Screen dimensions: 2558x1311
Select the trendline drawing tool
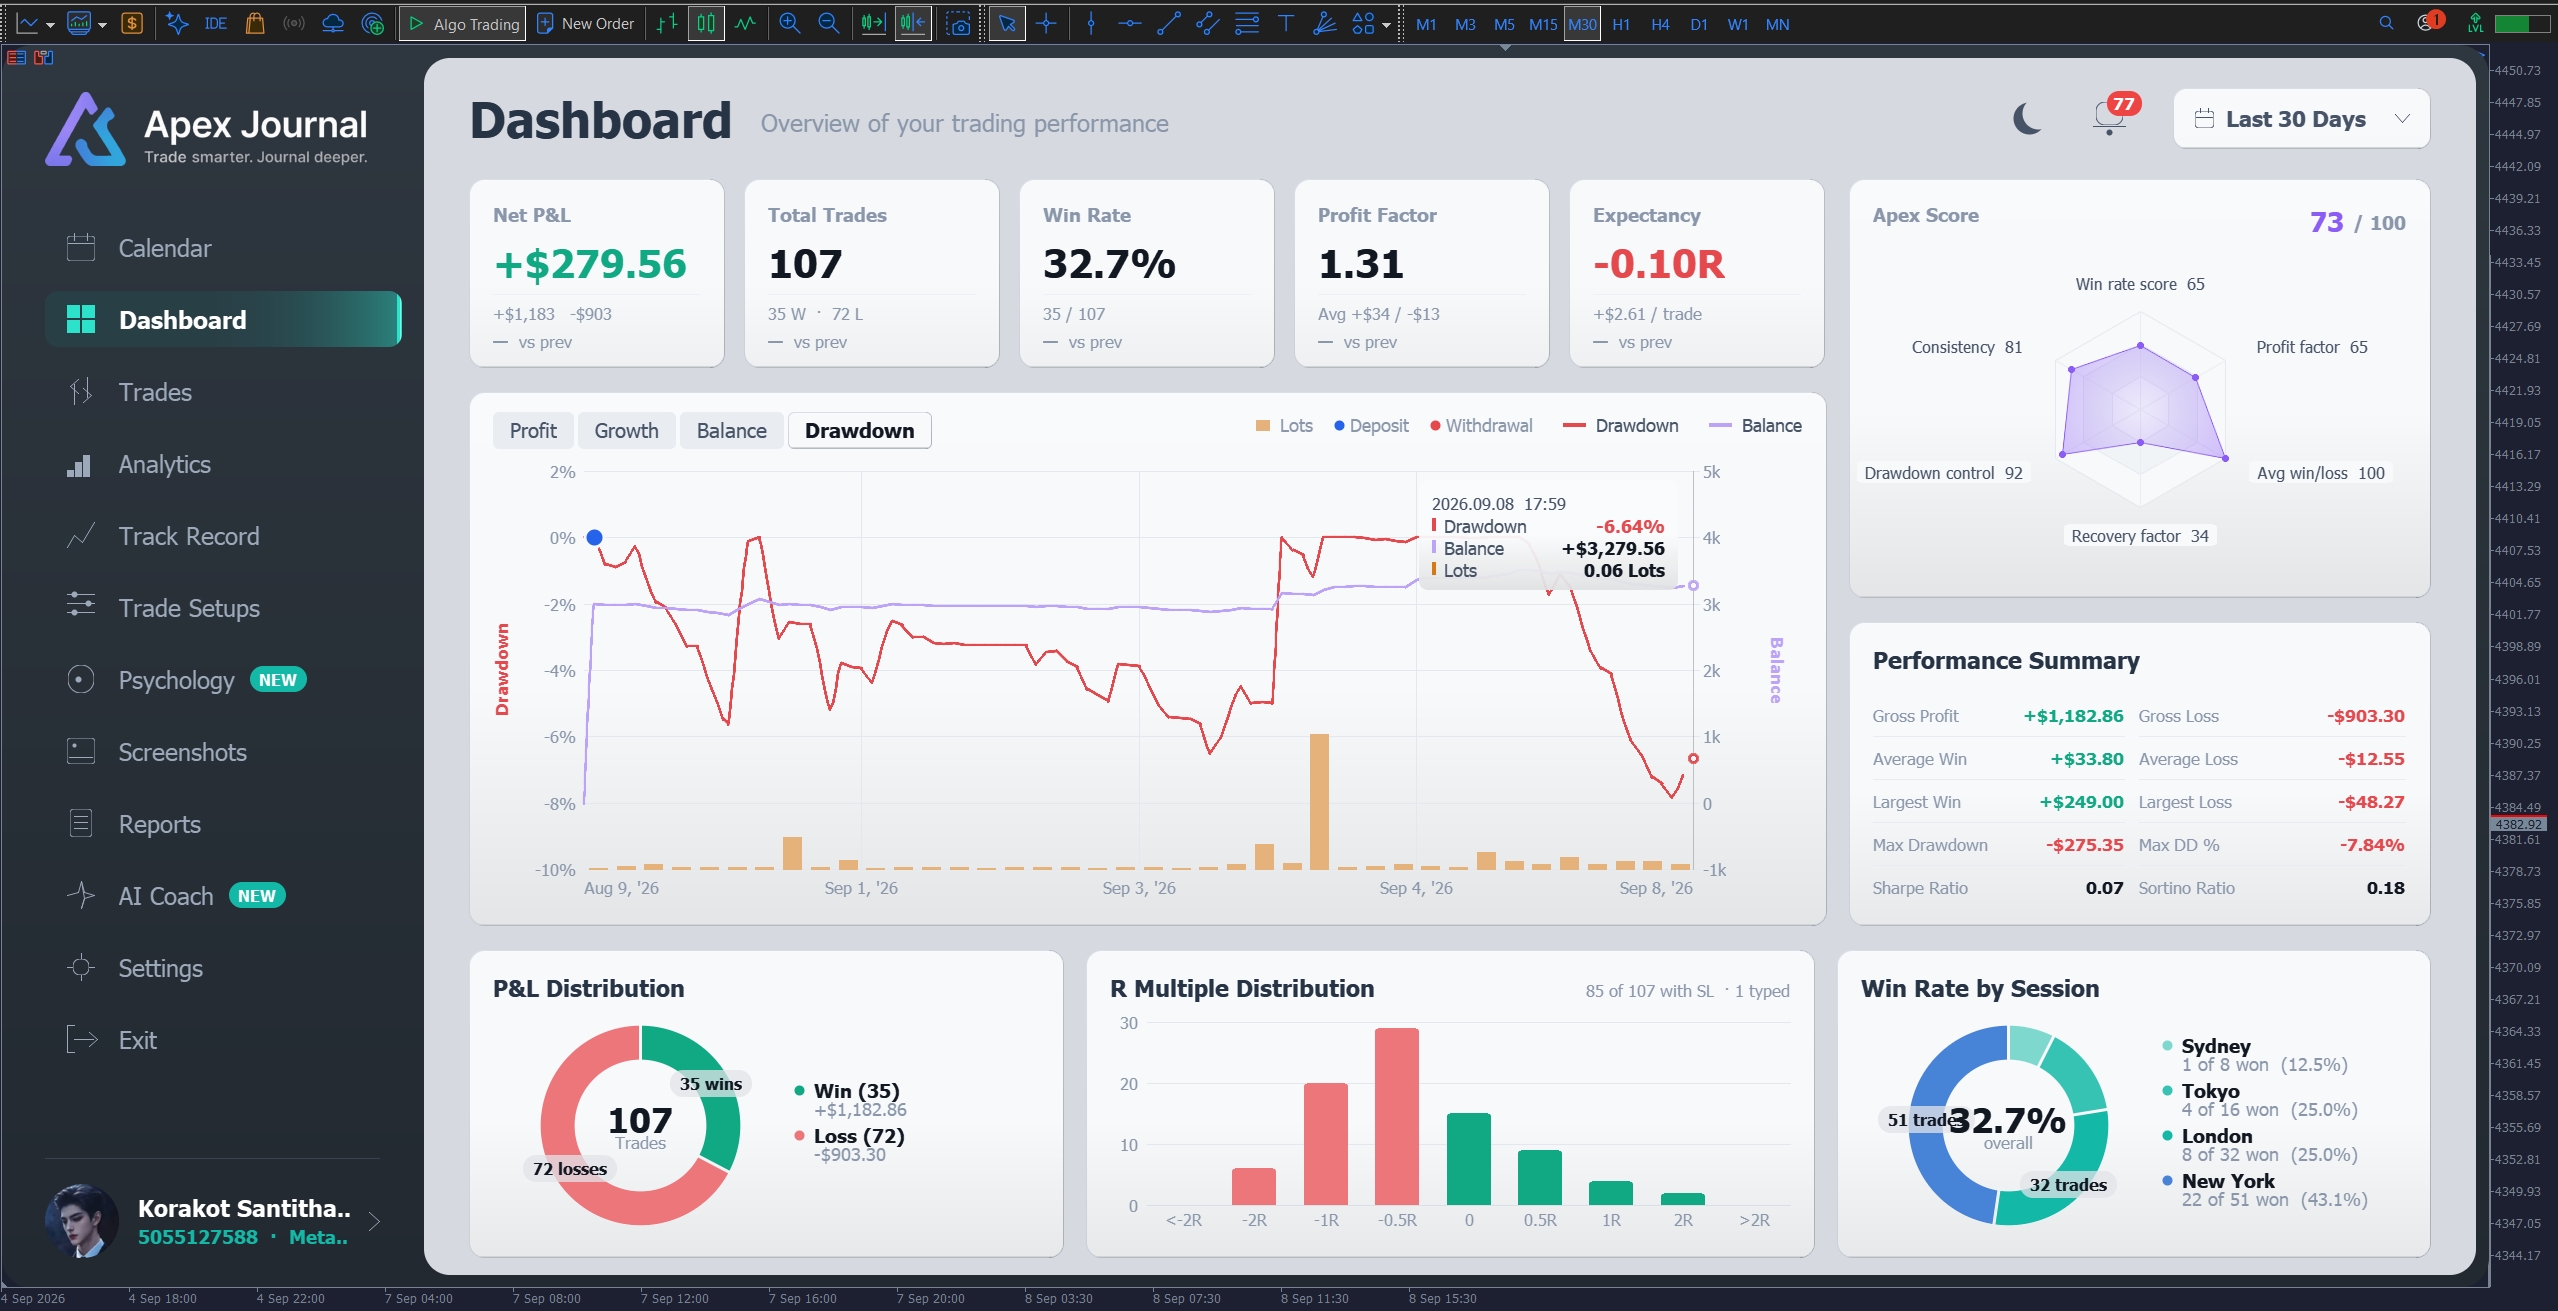(x=1168, y=23)
